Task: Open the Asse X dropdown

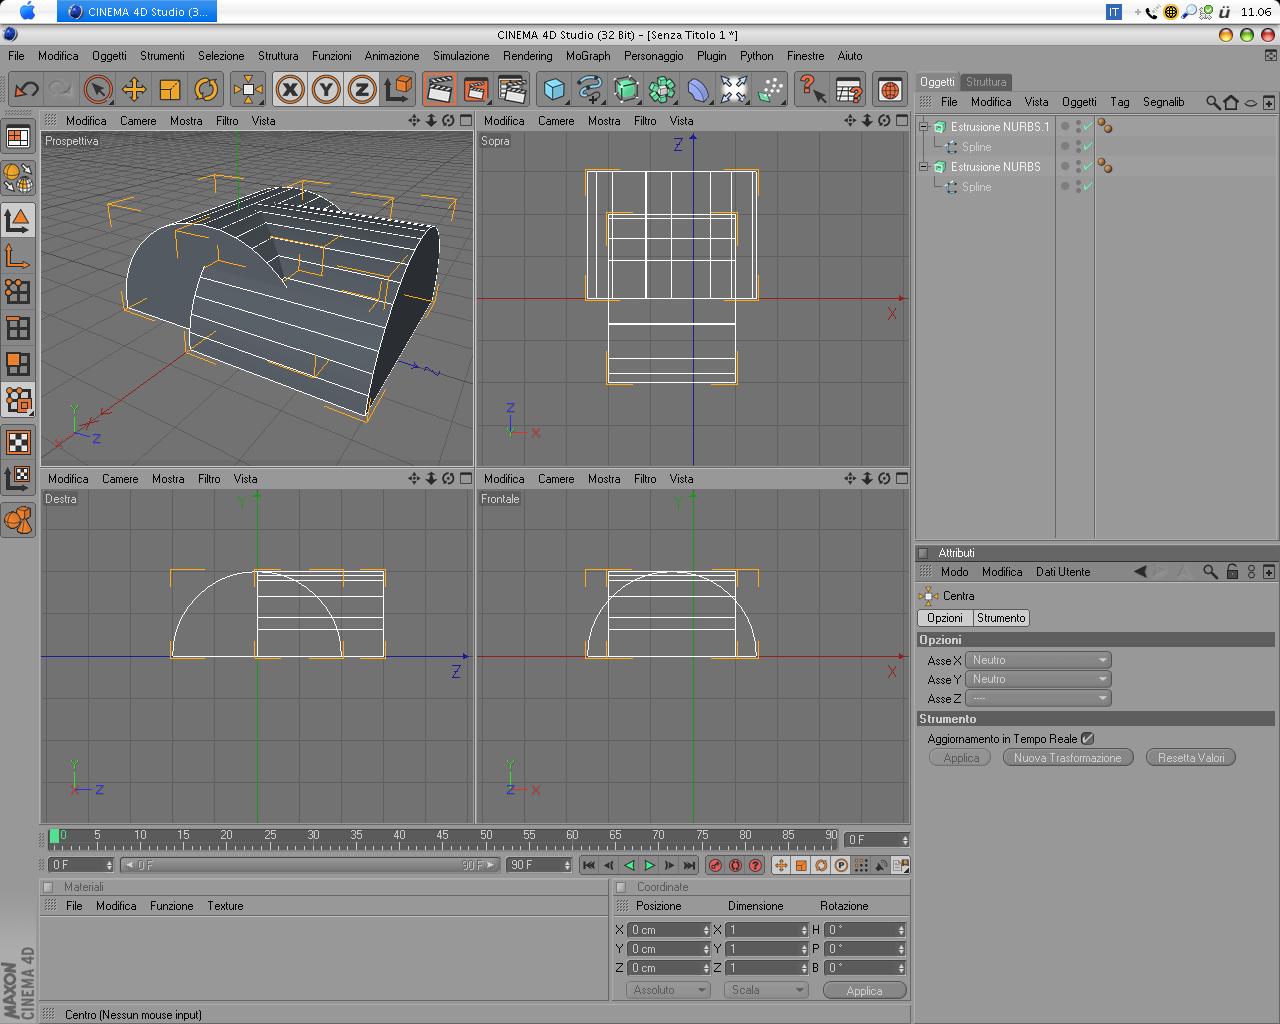Action: pyautogui.click(x=1038, y=660)
